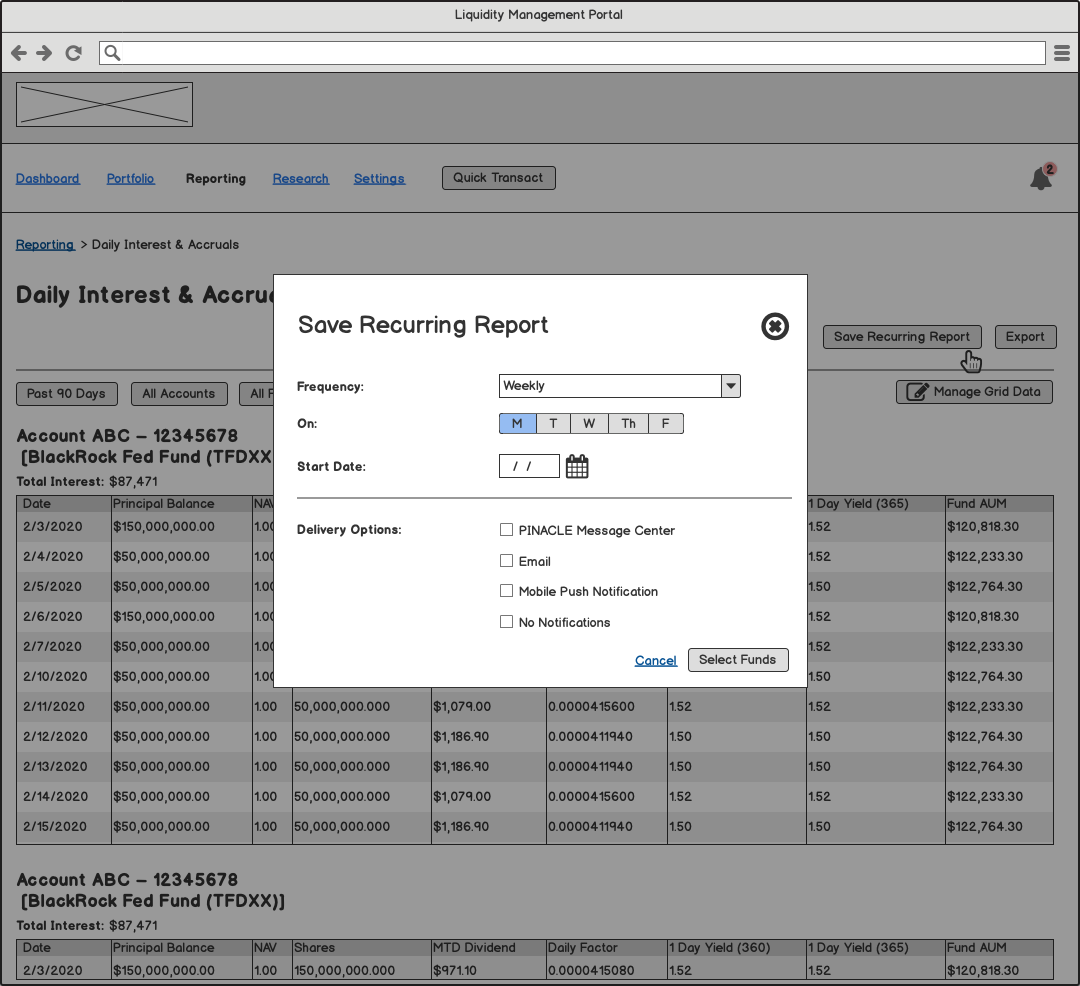Enable Mobile Push Notification checkbox
This screenshot has width=1080, height=986.
point(506,591)
